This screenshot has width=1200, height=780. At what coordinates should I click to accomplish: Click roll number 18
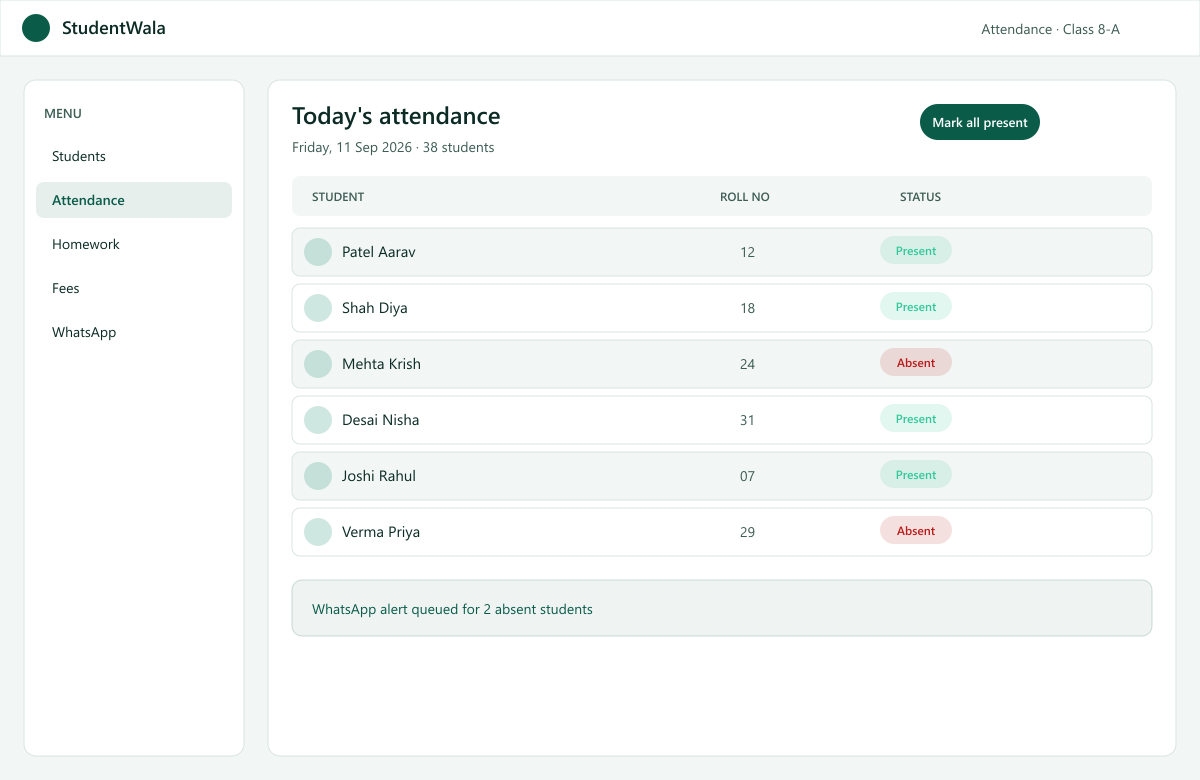(x=747, y=308)
